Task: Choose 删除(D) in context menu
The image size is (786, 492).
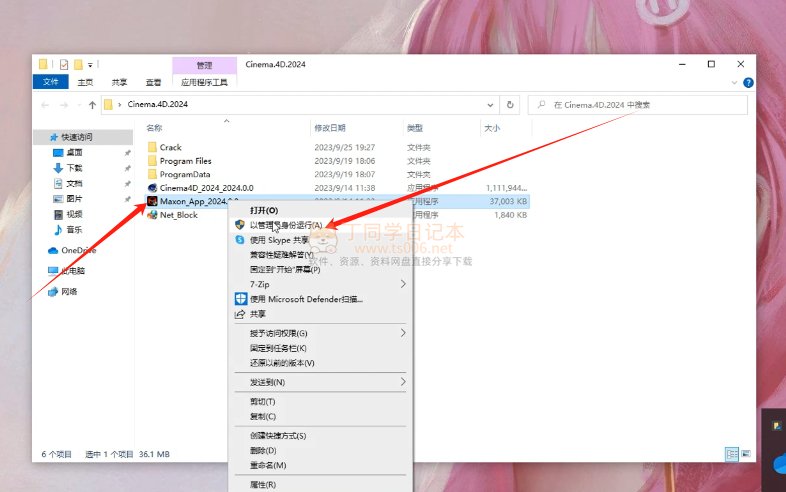Action: pos(263,450)
